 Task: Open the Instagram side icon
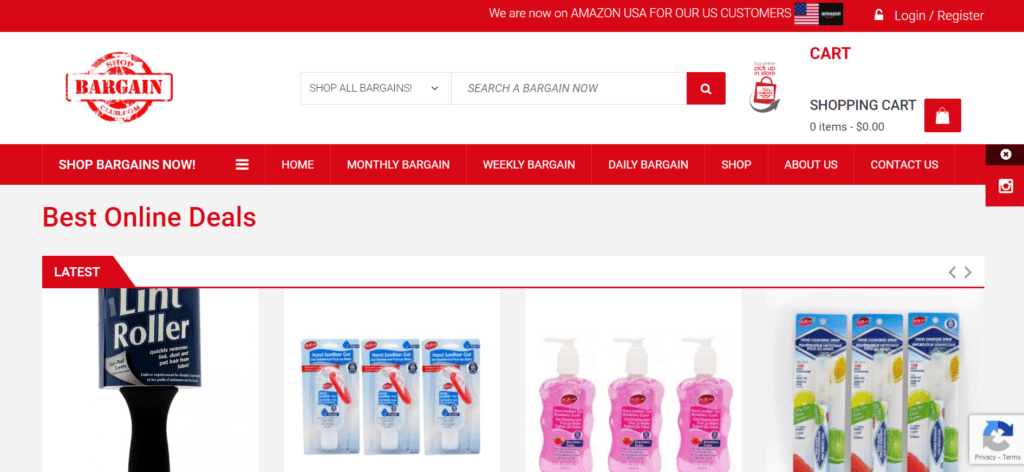[1005, 186]
